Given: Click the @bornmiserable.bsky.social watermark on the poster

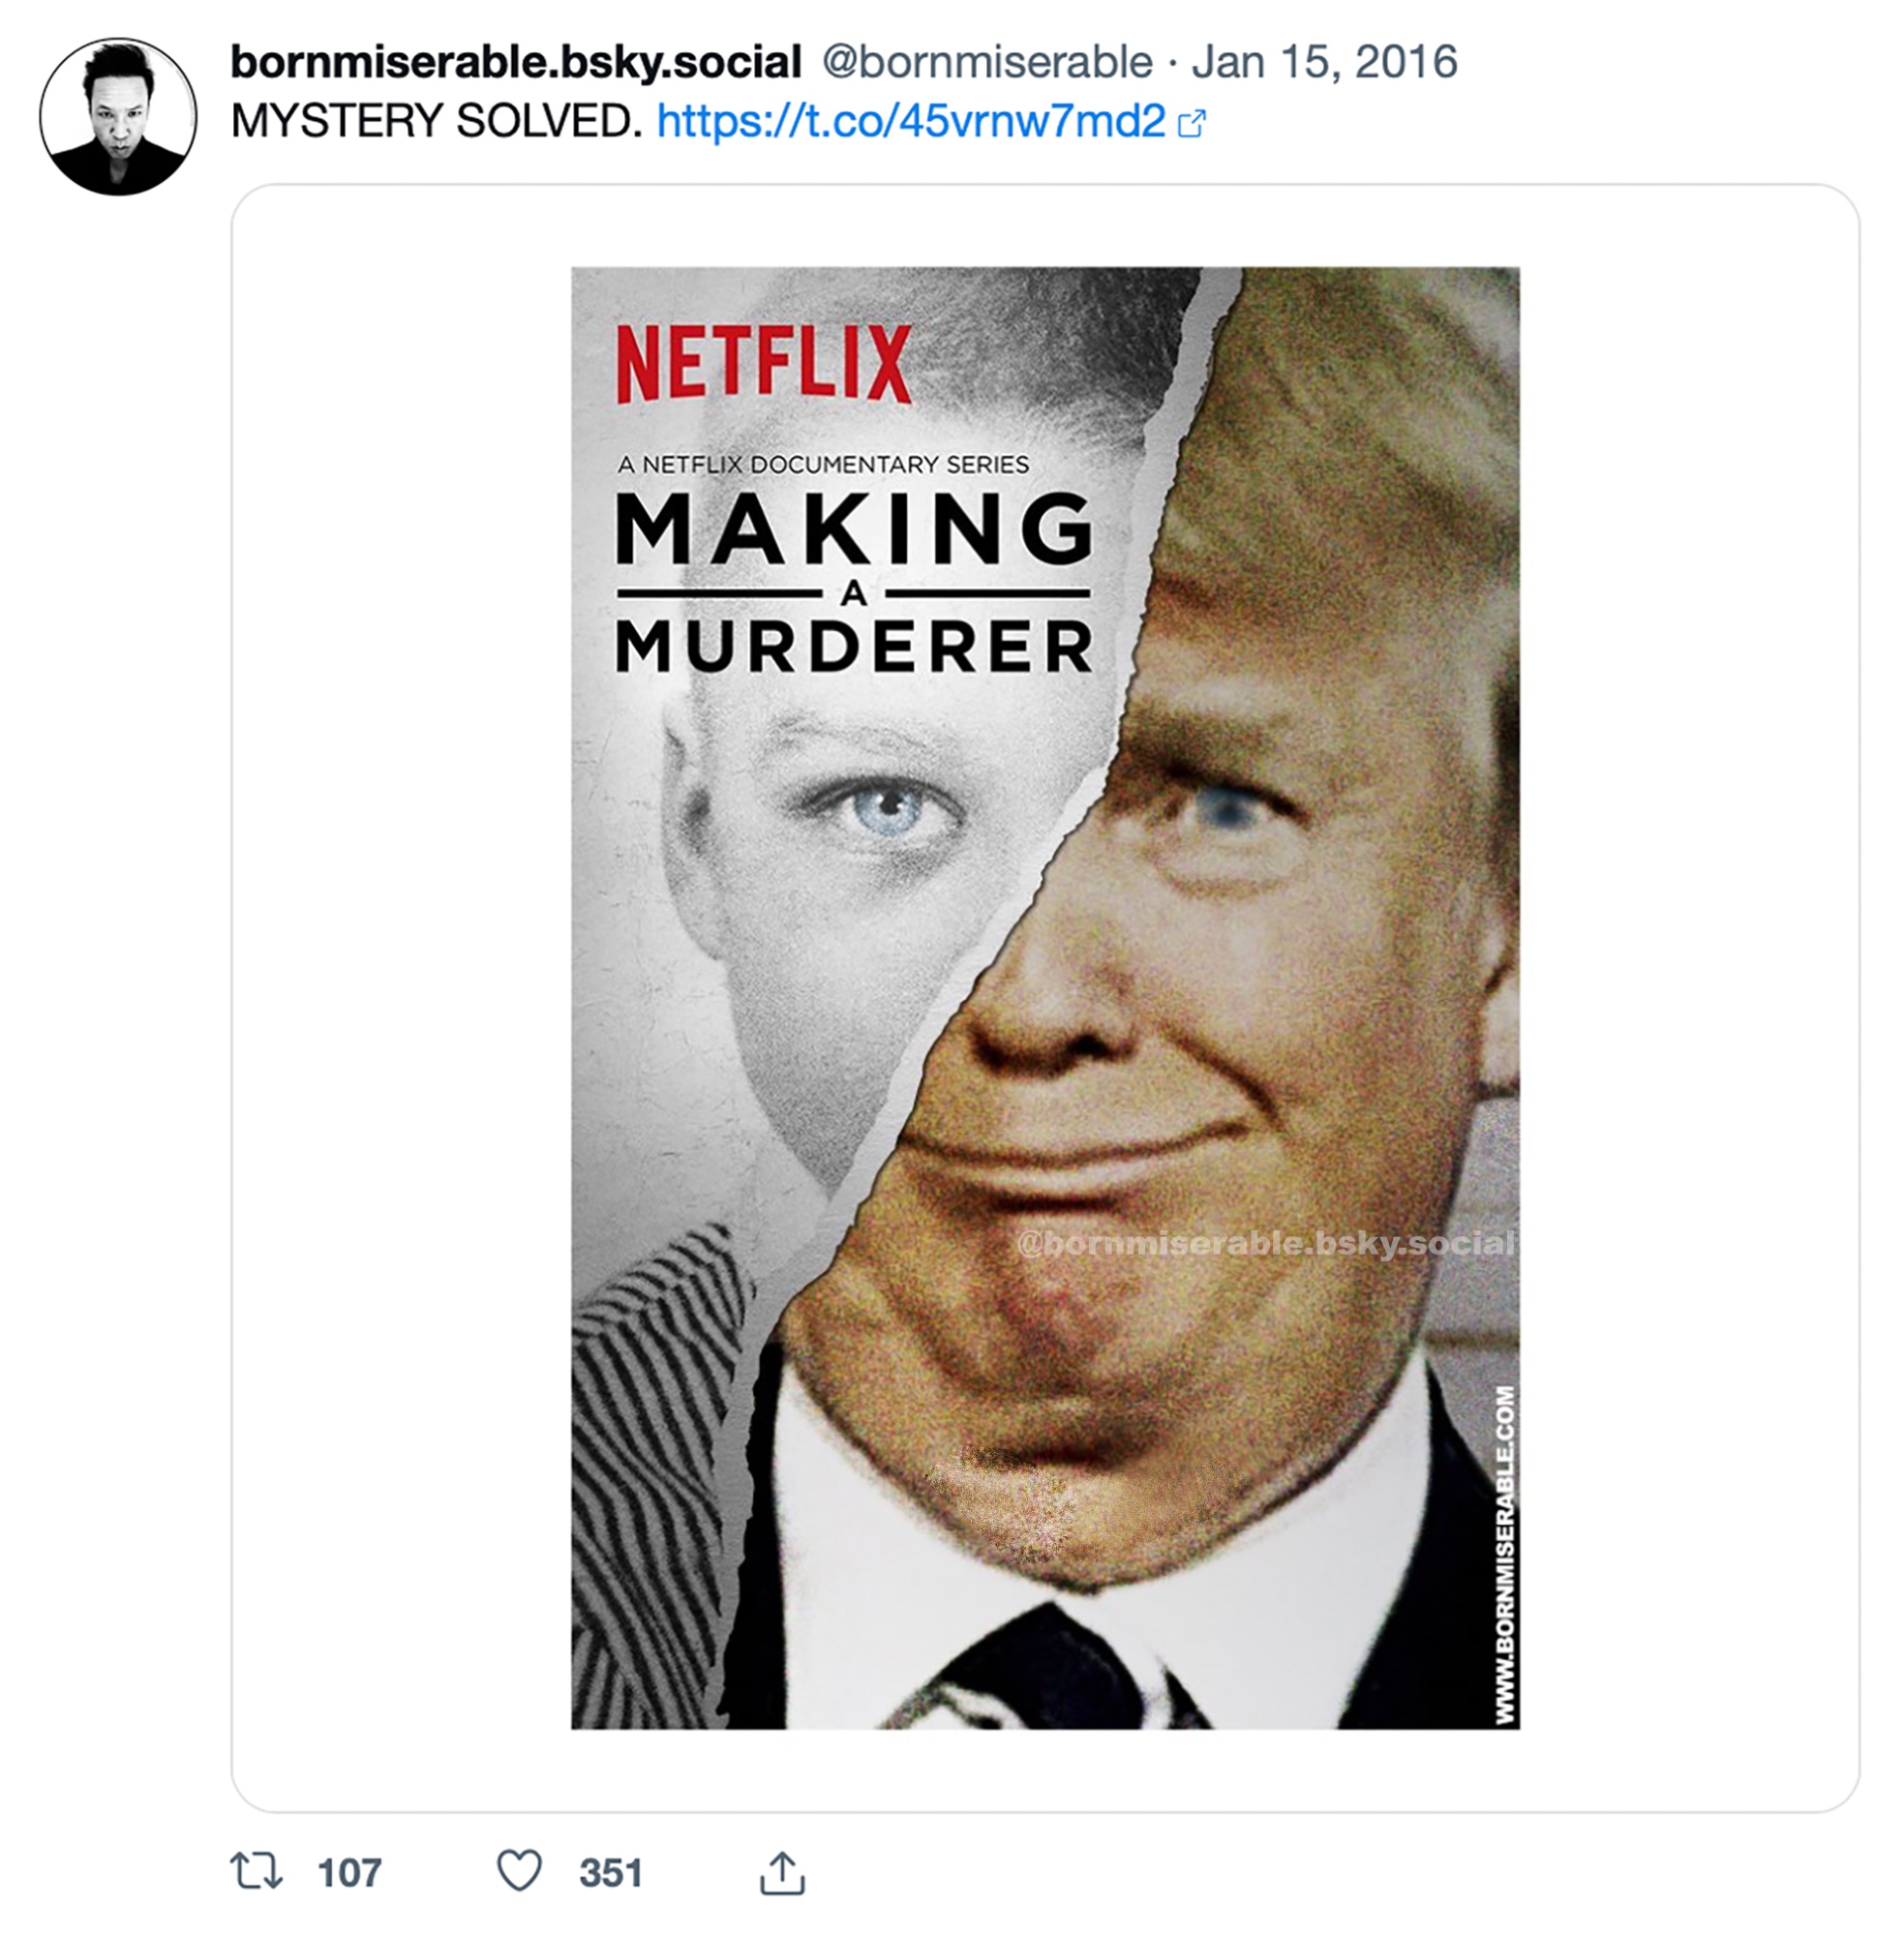Looking at the screenshot, I should pos(1265,1244).
